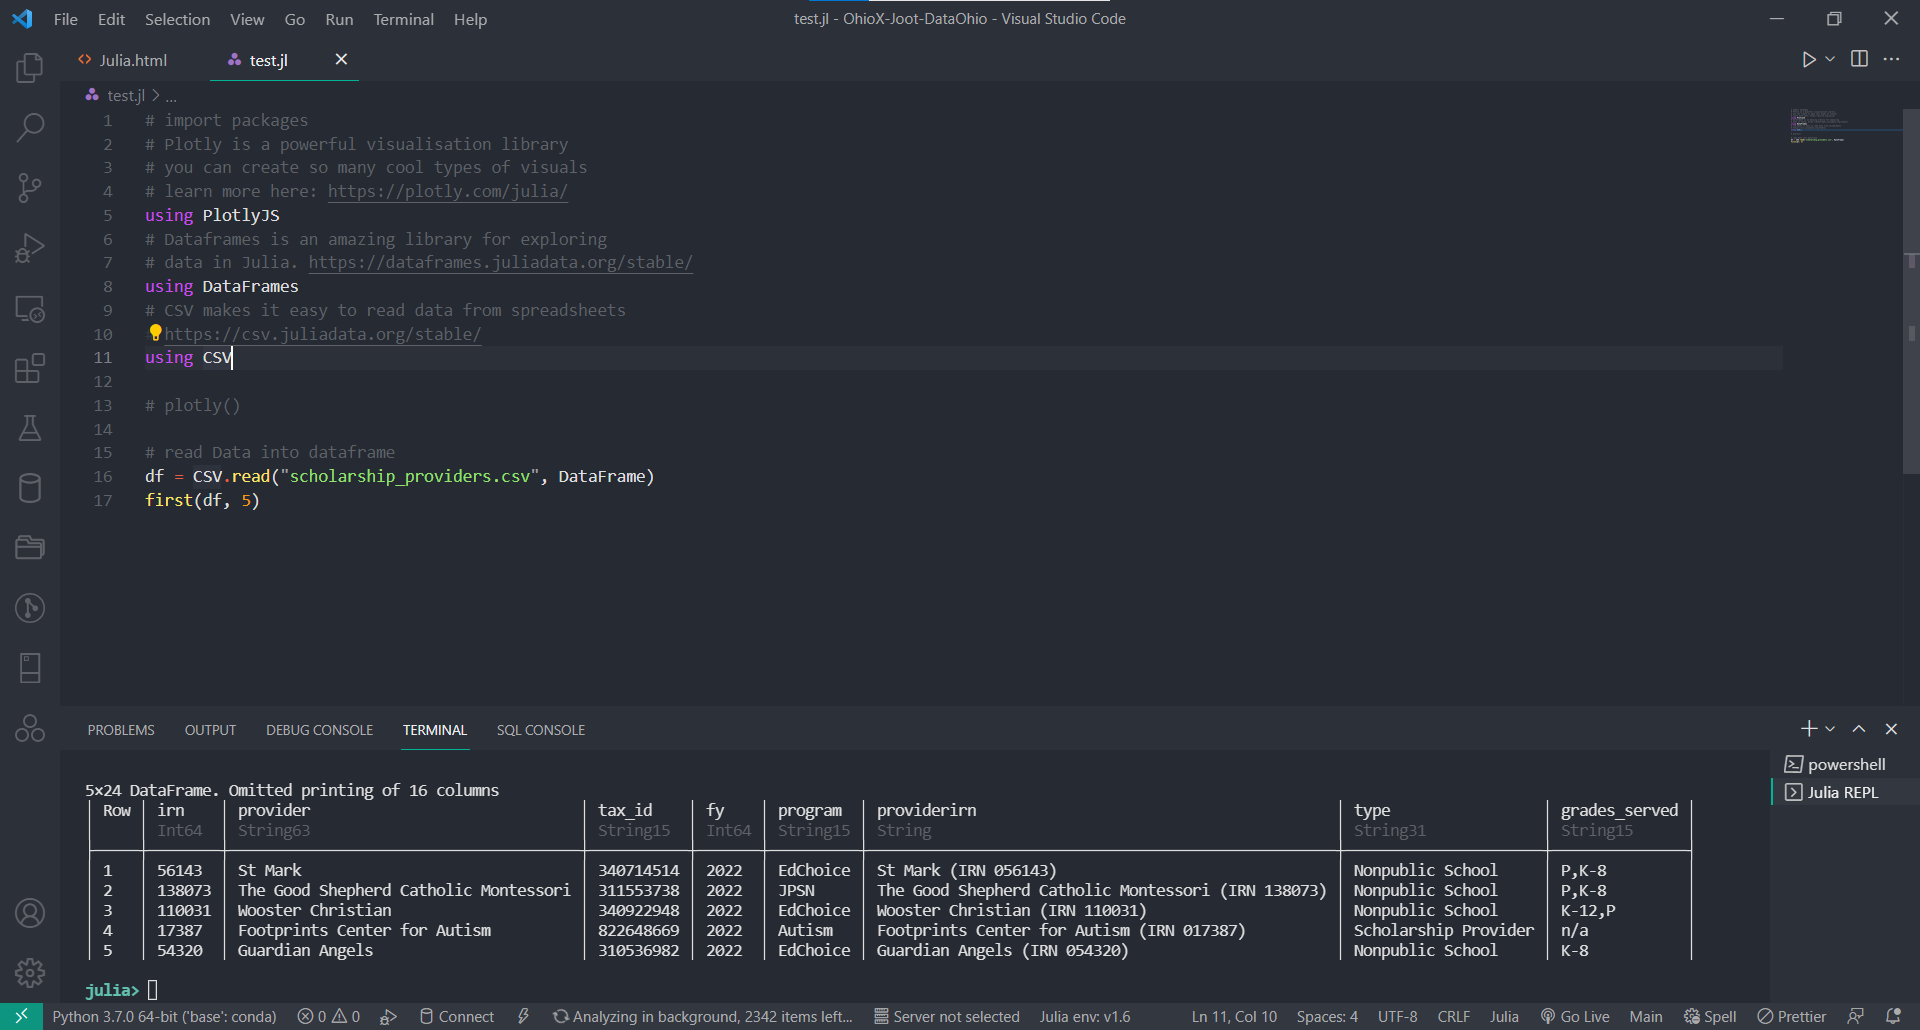Open the Remote Explorer view
The image size is (1920, 1030).
tap(30, 309)
